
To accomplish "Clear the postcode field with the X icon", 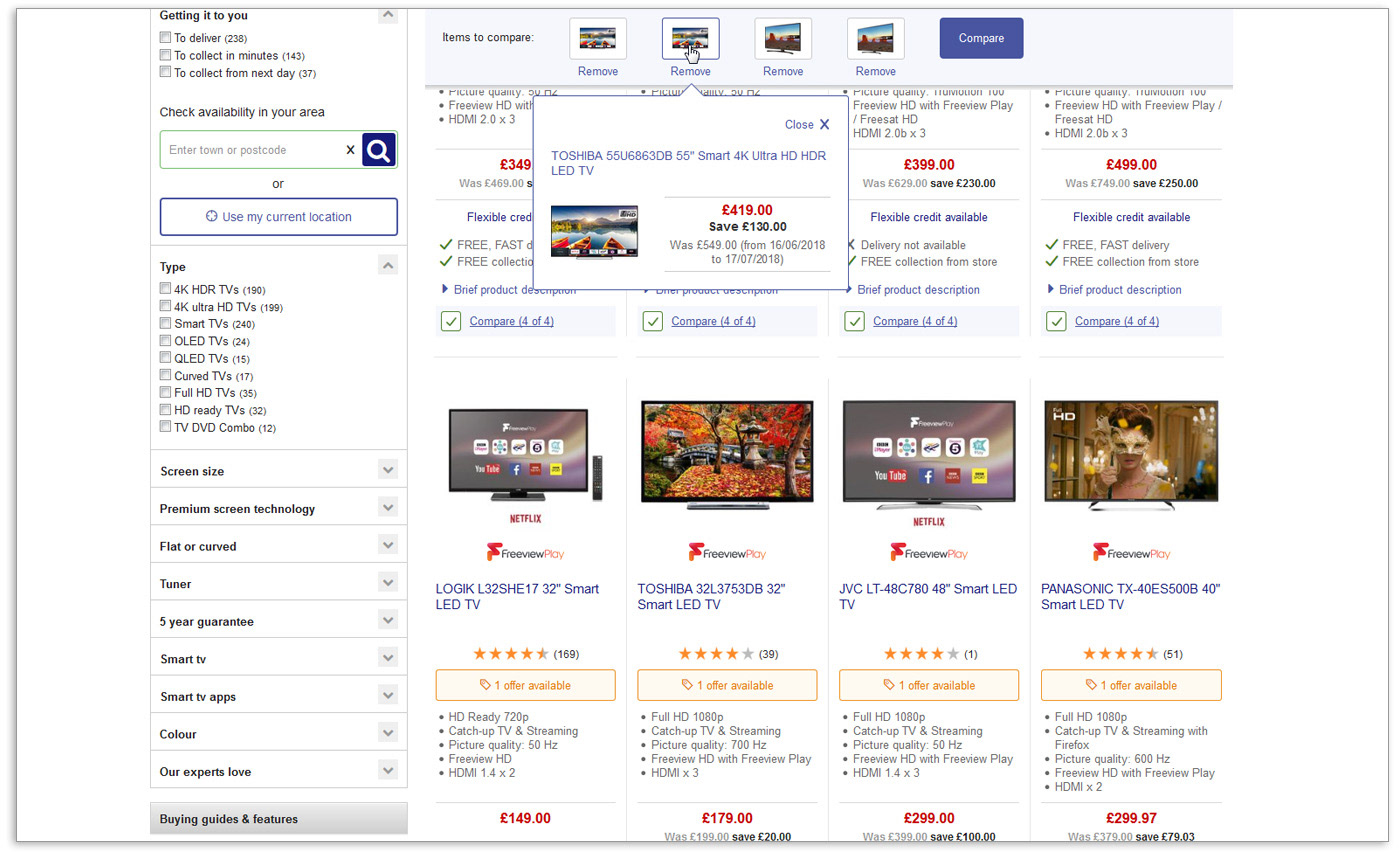I will pos(350,150).
